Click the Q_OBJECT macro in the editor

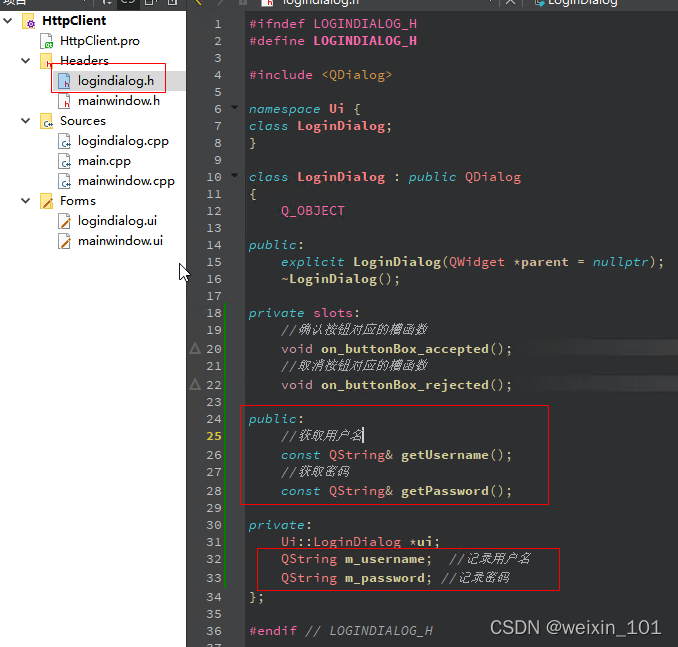313,211
